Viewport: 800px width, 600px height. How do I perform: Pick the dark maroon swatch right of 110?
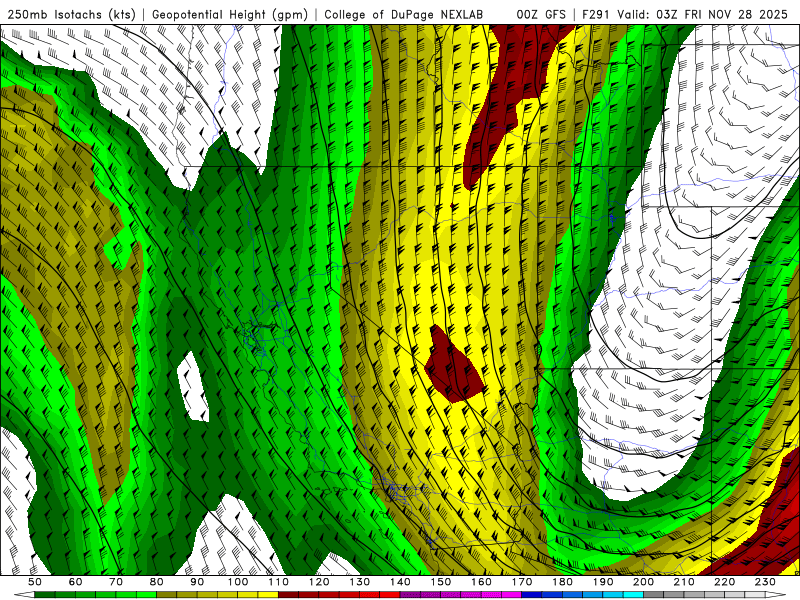(289, 595)
